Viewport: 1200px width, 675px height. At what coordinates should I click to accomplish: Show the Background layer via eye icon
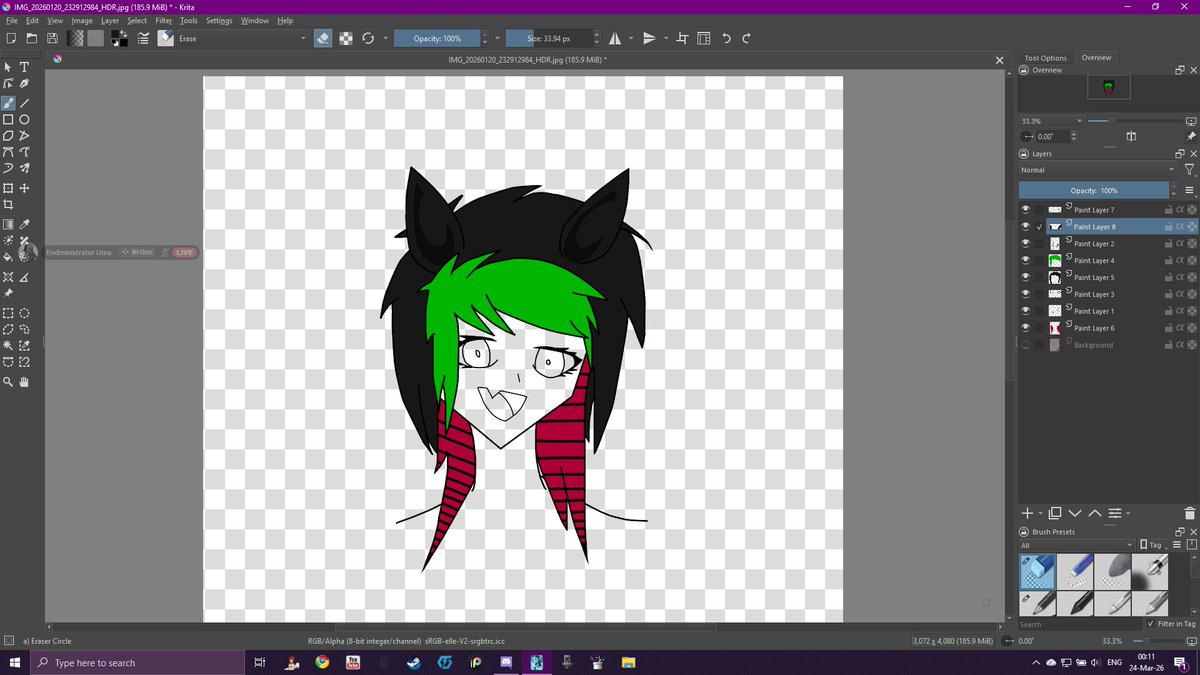1025,345
